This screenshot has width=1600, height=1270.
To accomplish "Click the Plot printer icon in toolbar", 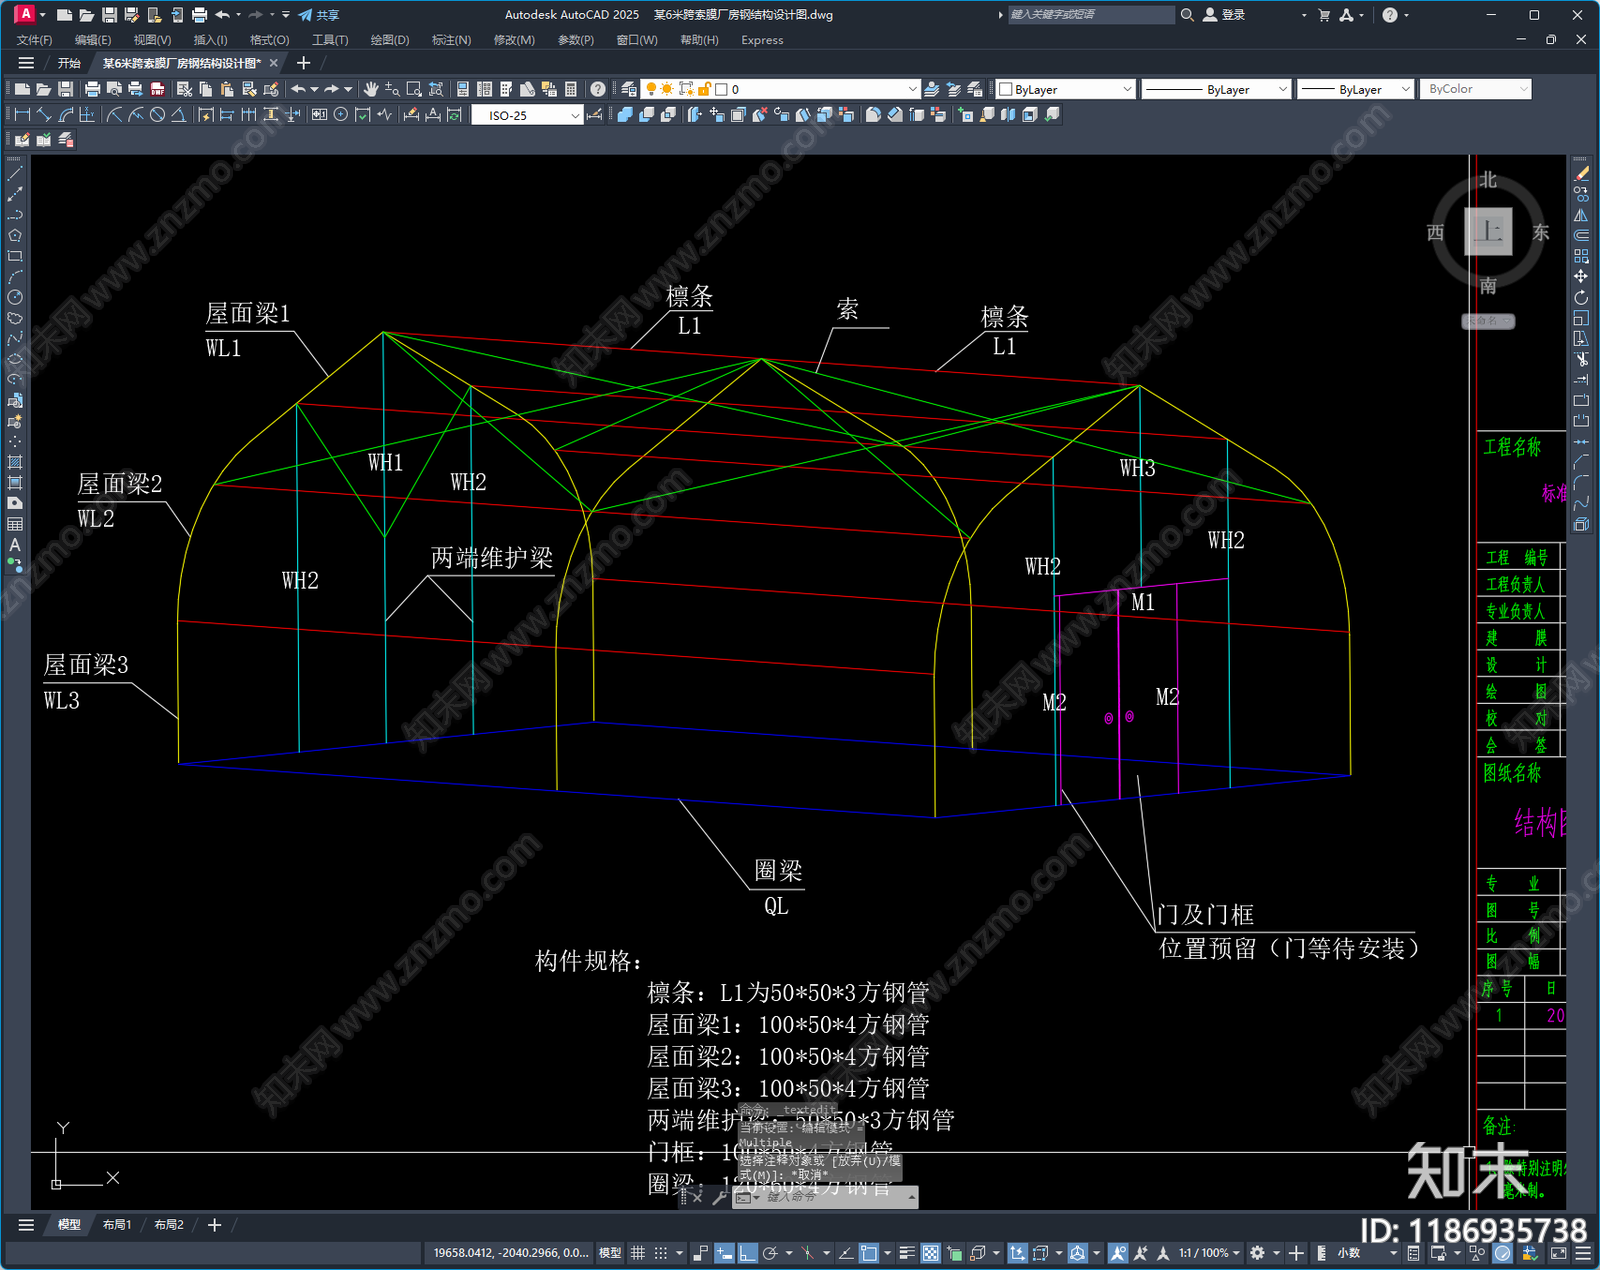I will 92,89.
